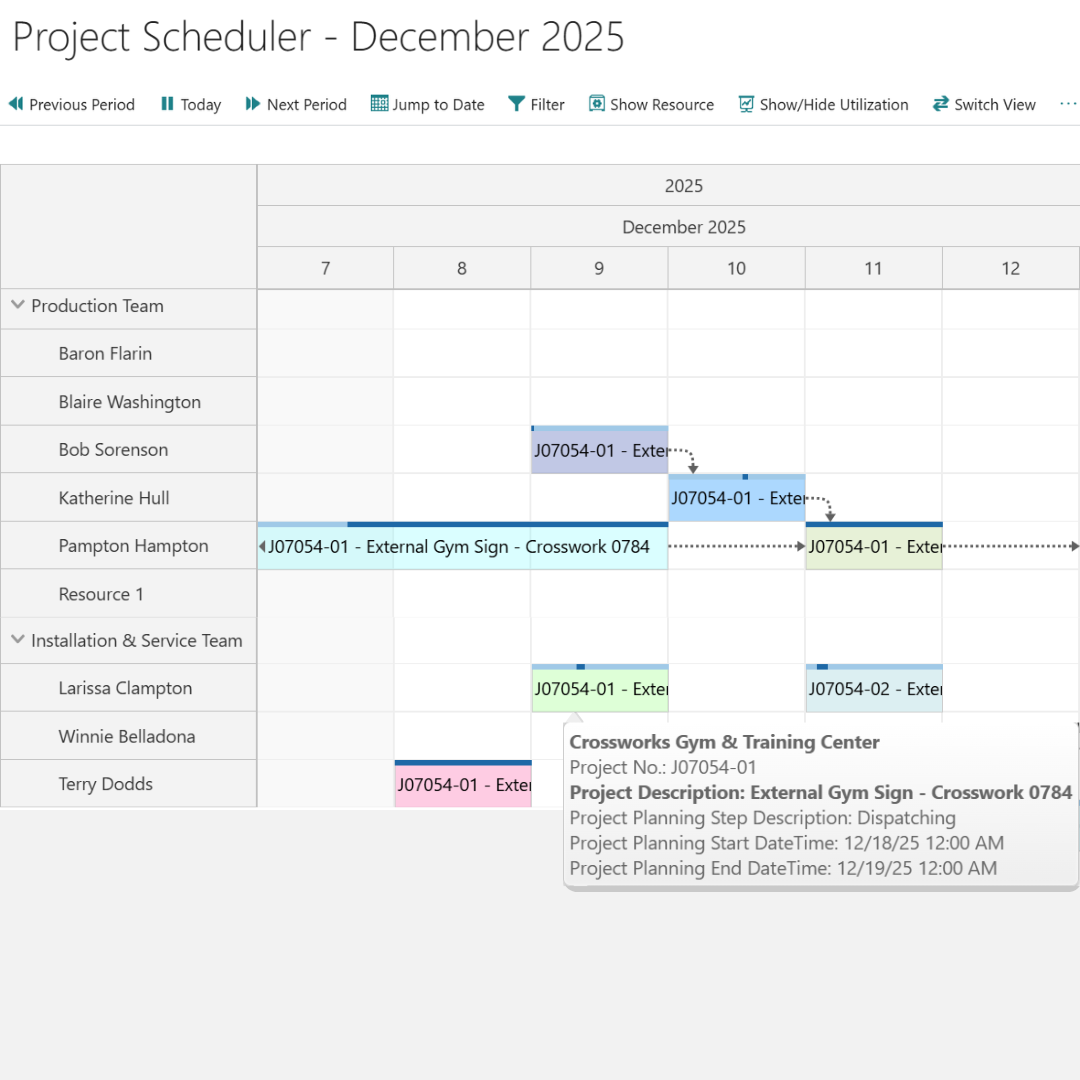The width and height of the screenshot is (1080, 1080).
Task: Select Larissa Clampton's J07054-02 task bar
Action: click(873, 689)
